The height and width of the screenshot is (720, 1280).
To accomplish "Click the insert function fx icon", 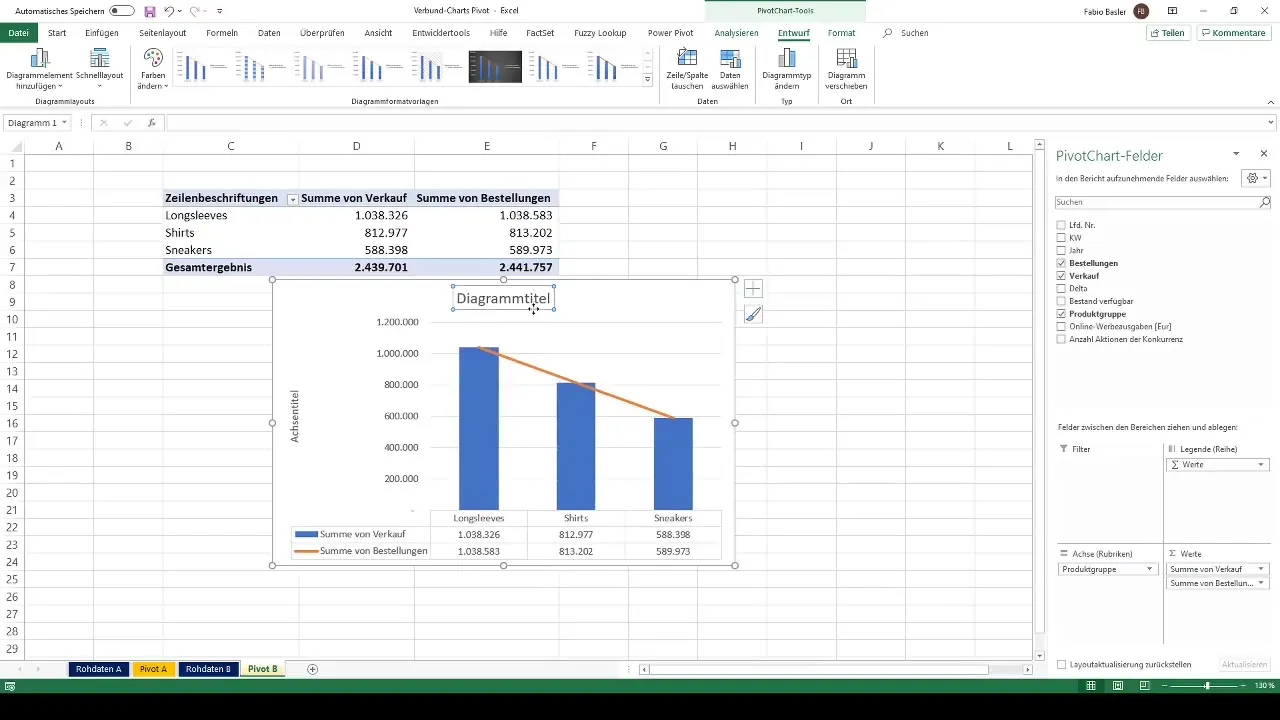I will point(152,123).
